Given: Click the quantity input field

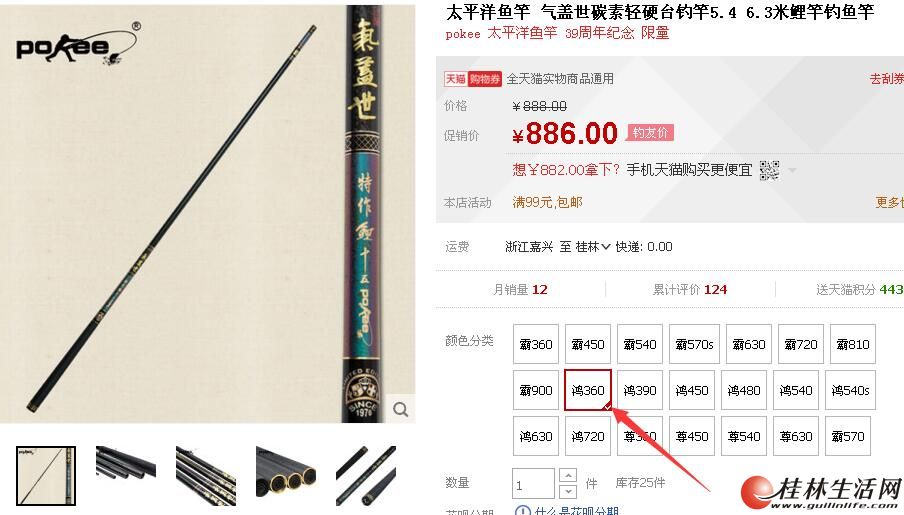Looking at the screenshot, I should click(533, 484).
